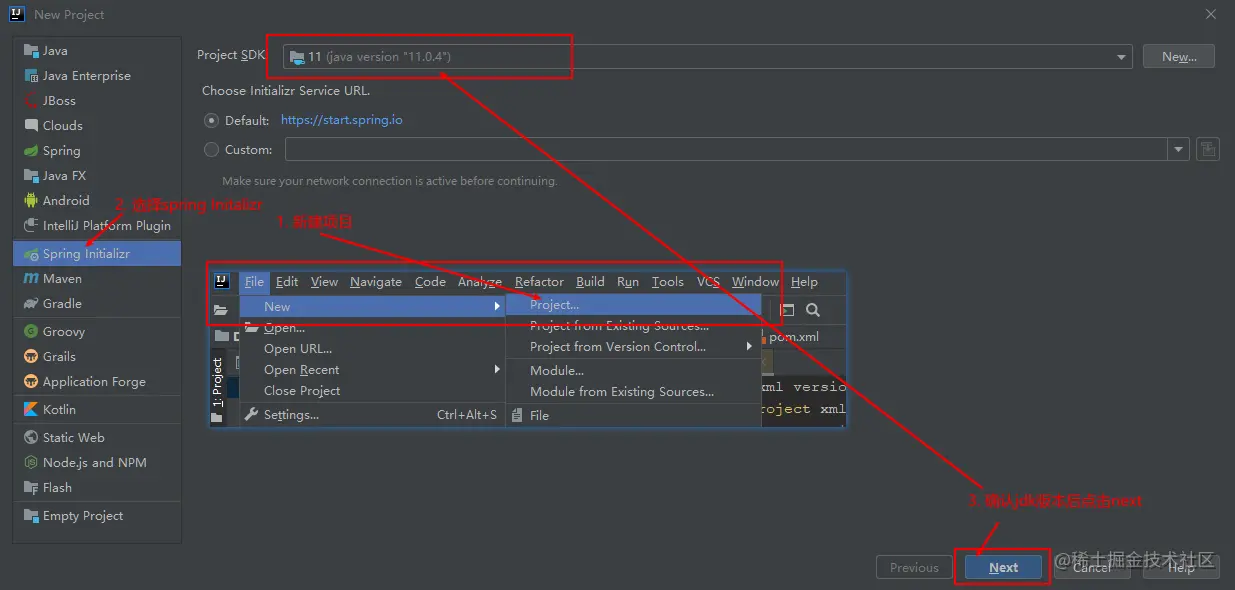
Task: Open the Analyze menu
Action: [x=480, y=282]
